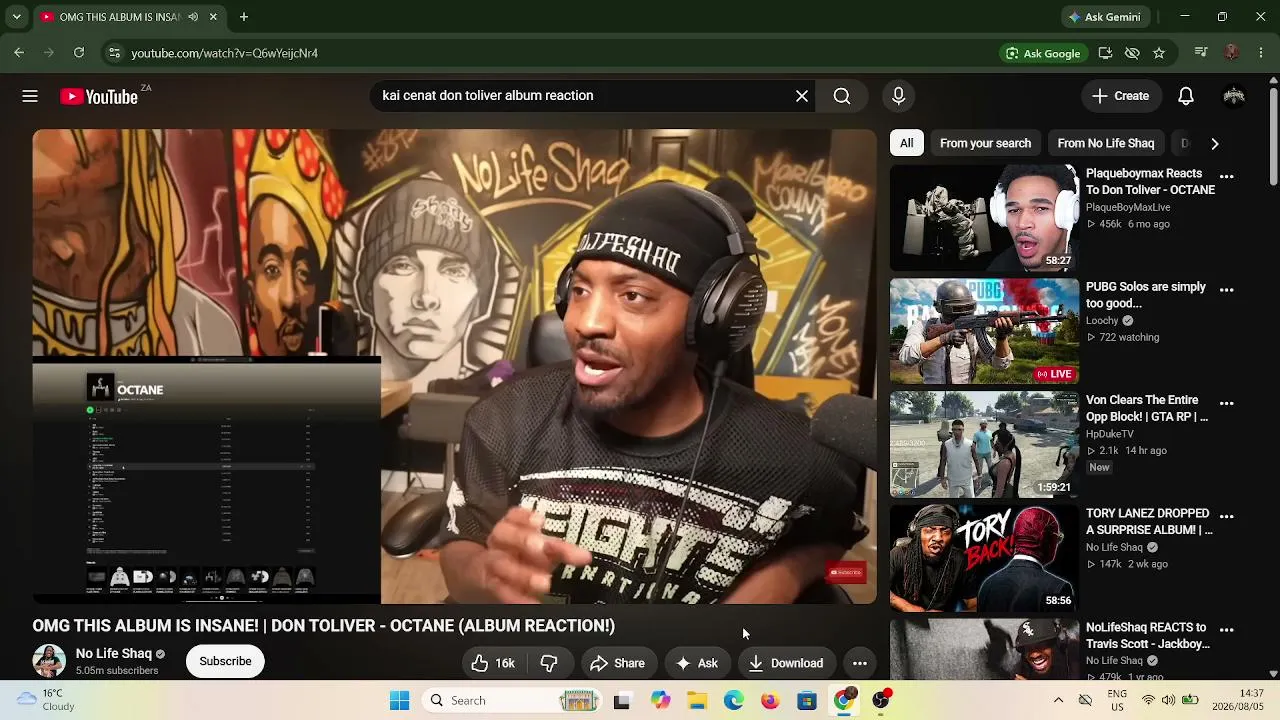1280x720 pixels.
Task: Click the Chrome address bar URL
Action: tap(224, 53)
